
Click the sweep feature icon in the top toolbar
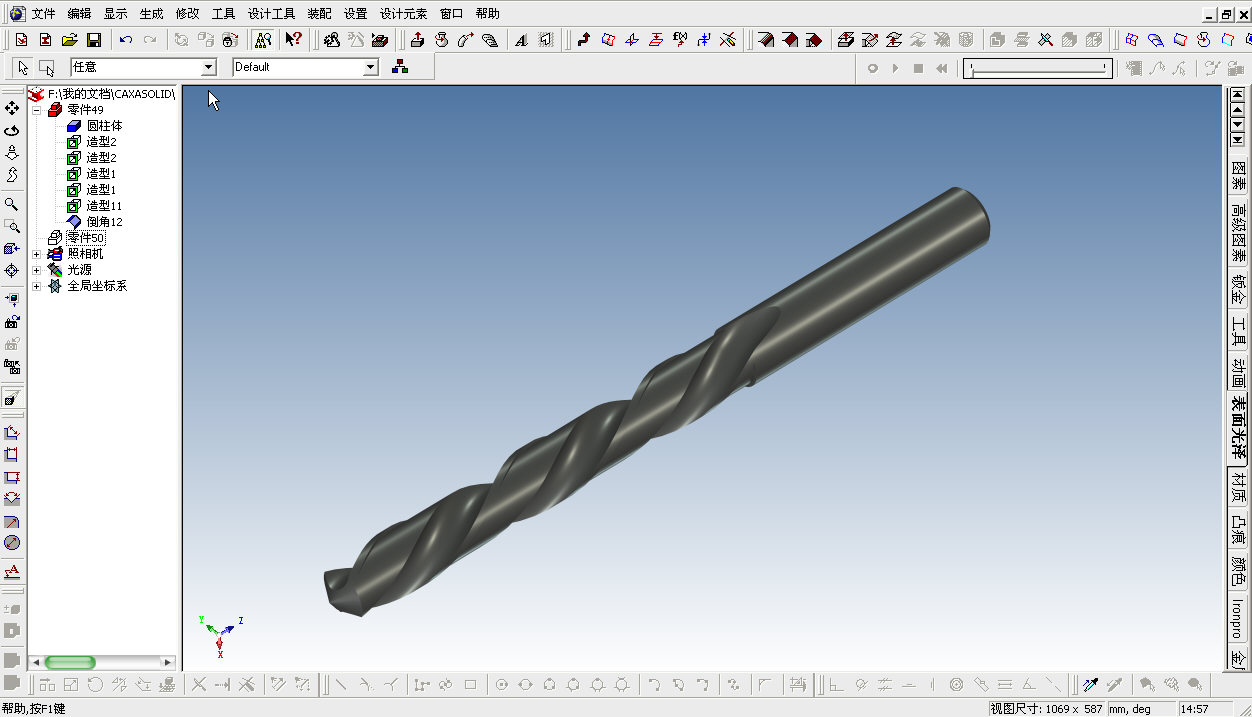(465, 40)
